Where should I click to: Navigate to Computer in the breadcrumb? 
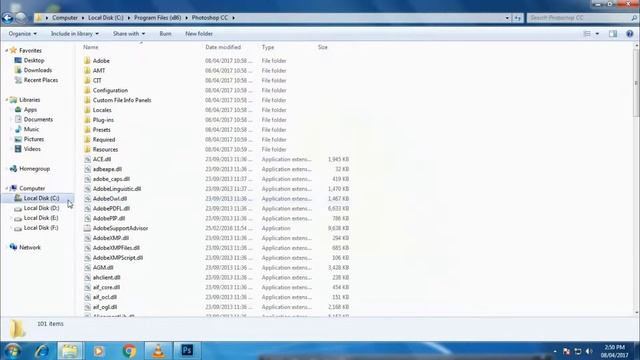tap(64, 18)
